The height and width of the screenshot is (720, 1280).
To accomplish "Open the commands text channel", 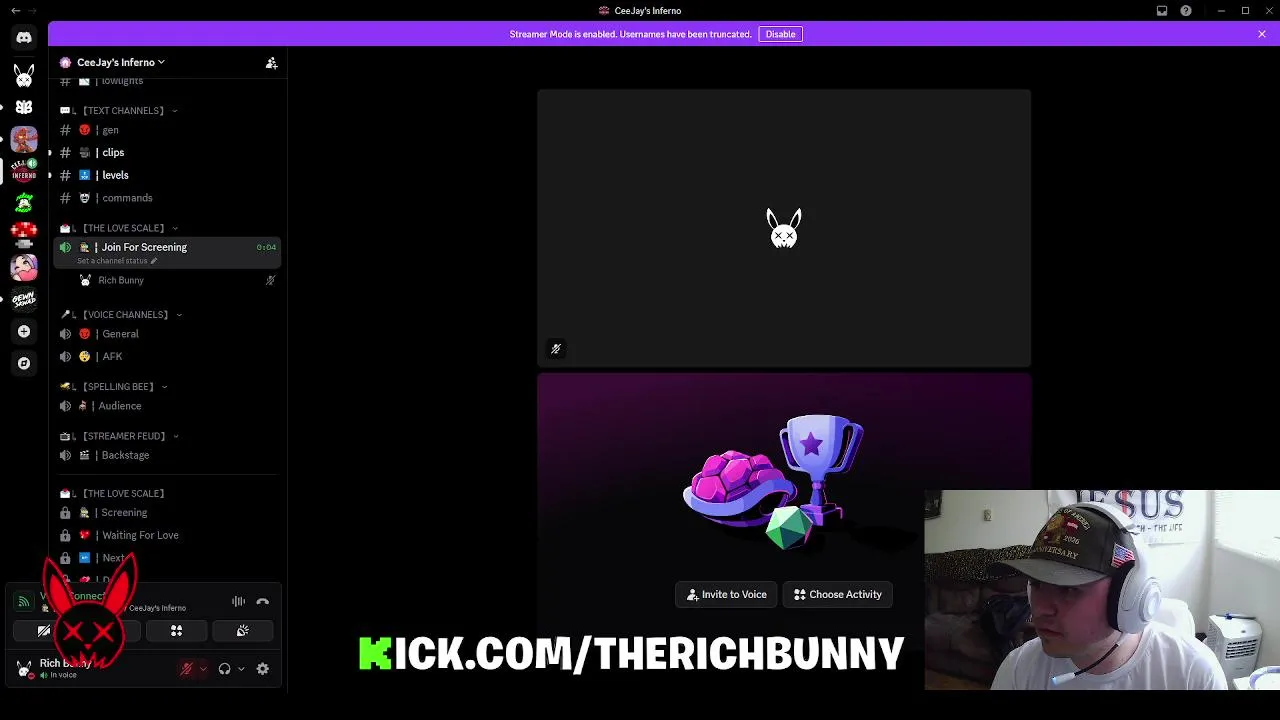I will [x=167, y=198].
